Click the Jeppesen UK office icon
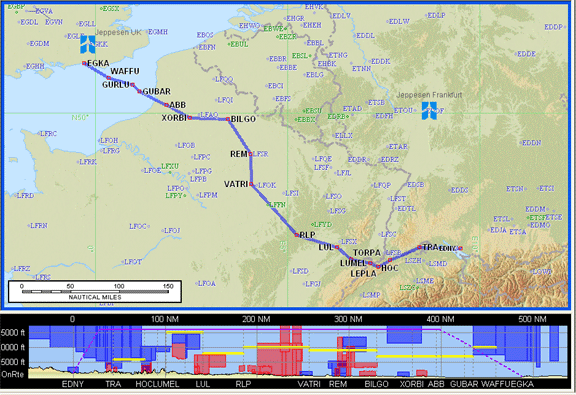Viewport: 576px width, 395px height. tap(88, 44)
